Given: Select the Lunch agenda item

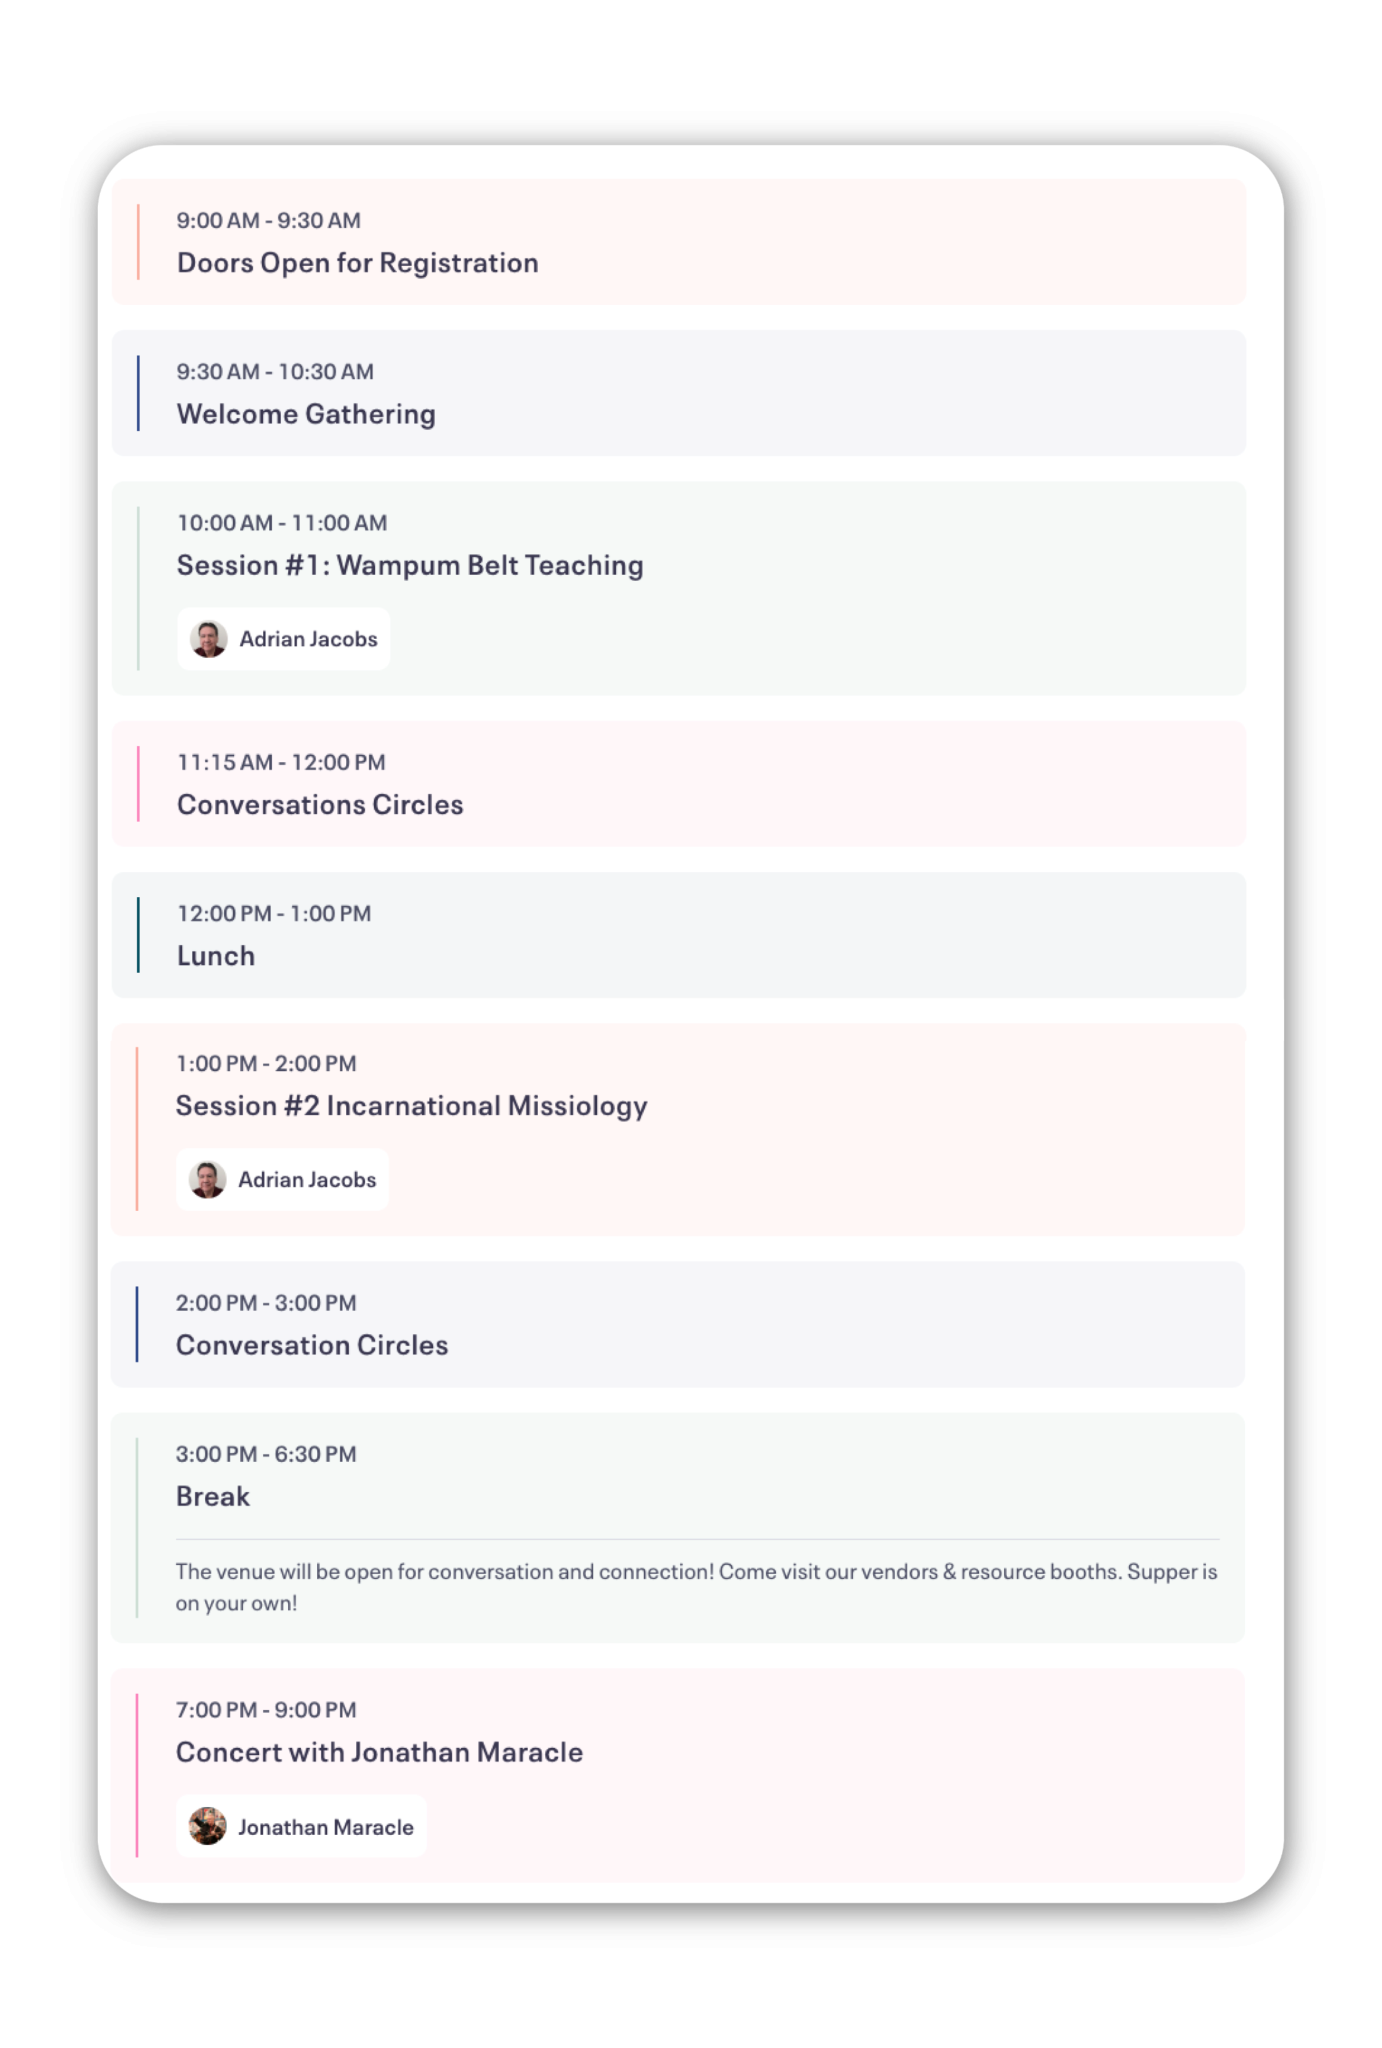Looking at the screenshot, I should pos(679,935).
